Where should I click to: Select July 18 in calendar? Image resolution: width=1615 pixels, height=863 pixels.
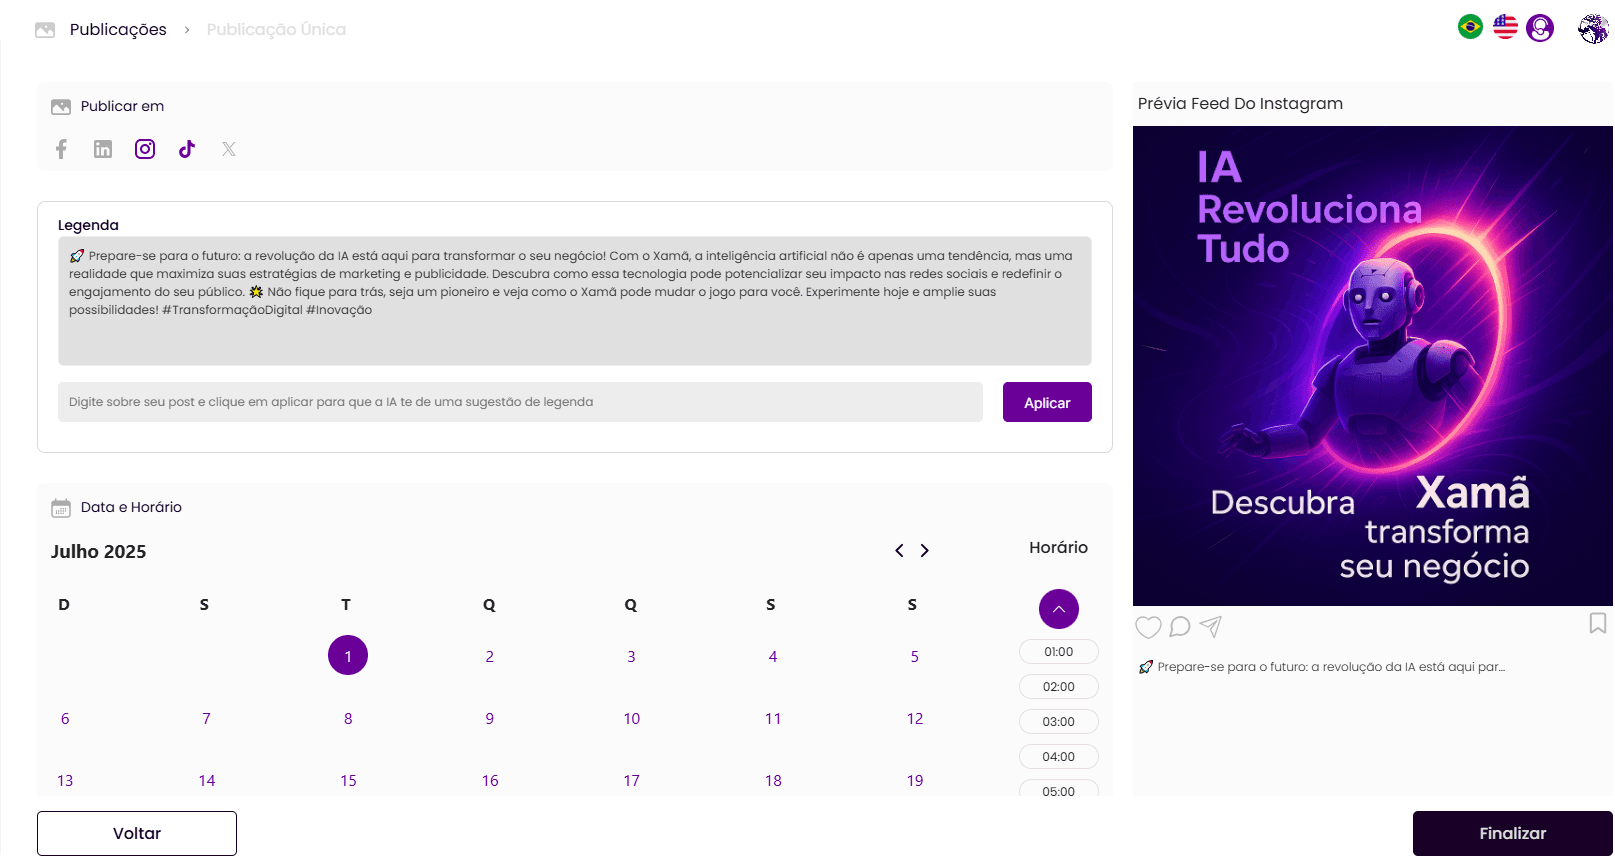click(x=773, y=781)
